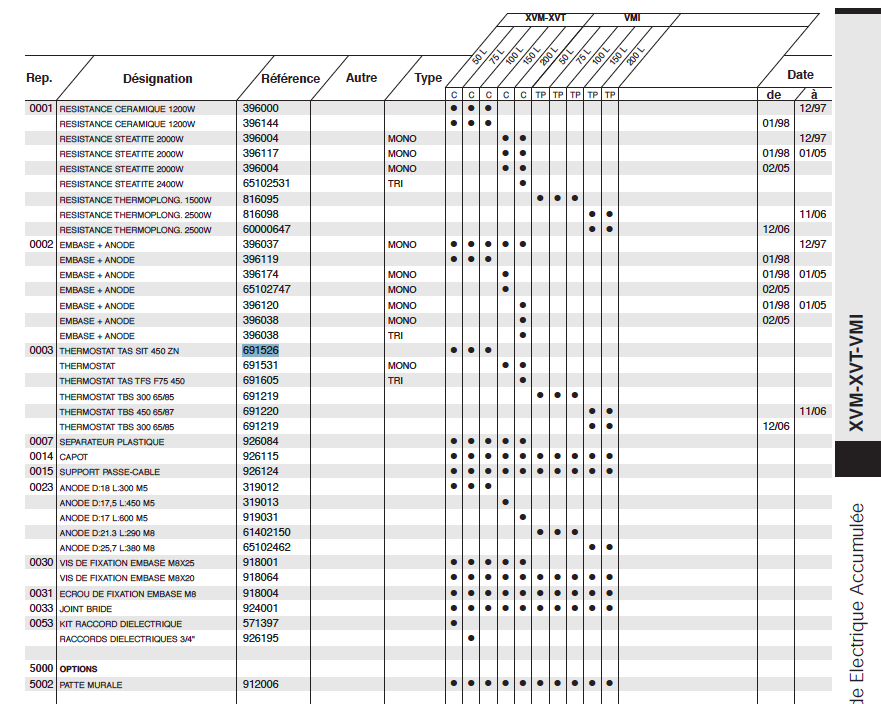
Task: Click "KIT RACCORD DIELECTRIQUE" designation
Action: 121,624
